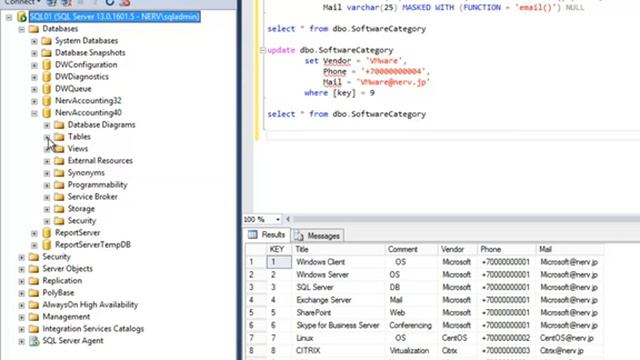Expand the AlwaysOn High Availability node
Screen dimensions: 640x360
pyautogui.click(x=22, y=305)
